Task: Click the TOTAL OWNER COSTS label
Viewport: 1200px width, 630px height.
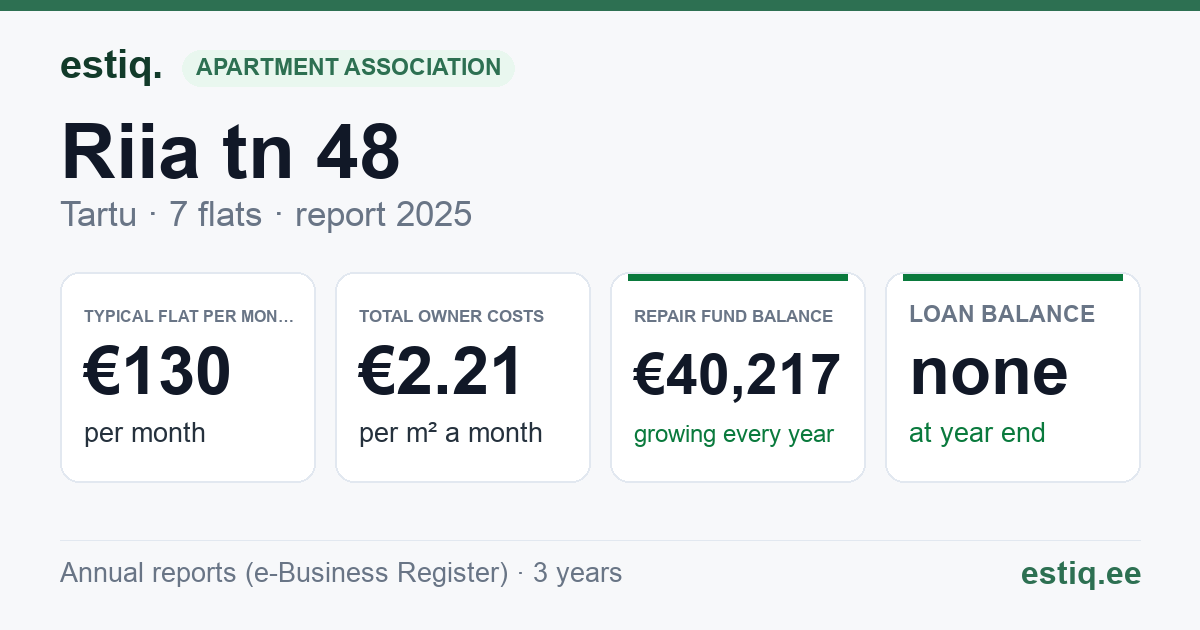Action: coord(452,316)
